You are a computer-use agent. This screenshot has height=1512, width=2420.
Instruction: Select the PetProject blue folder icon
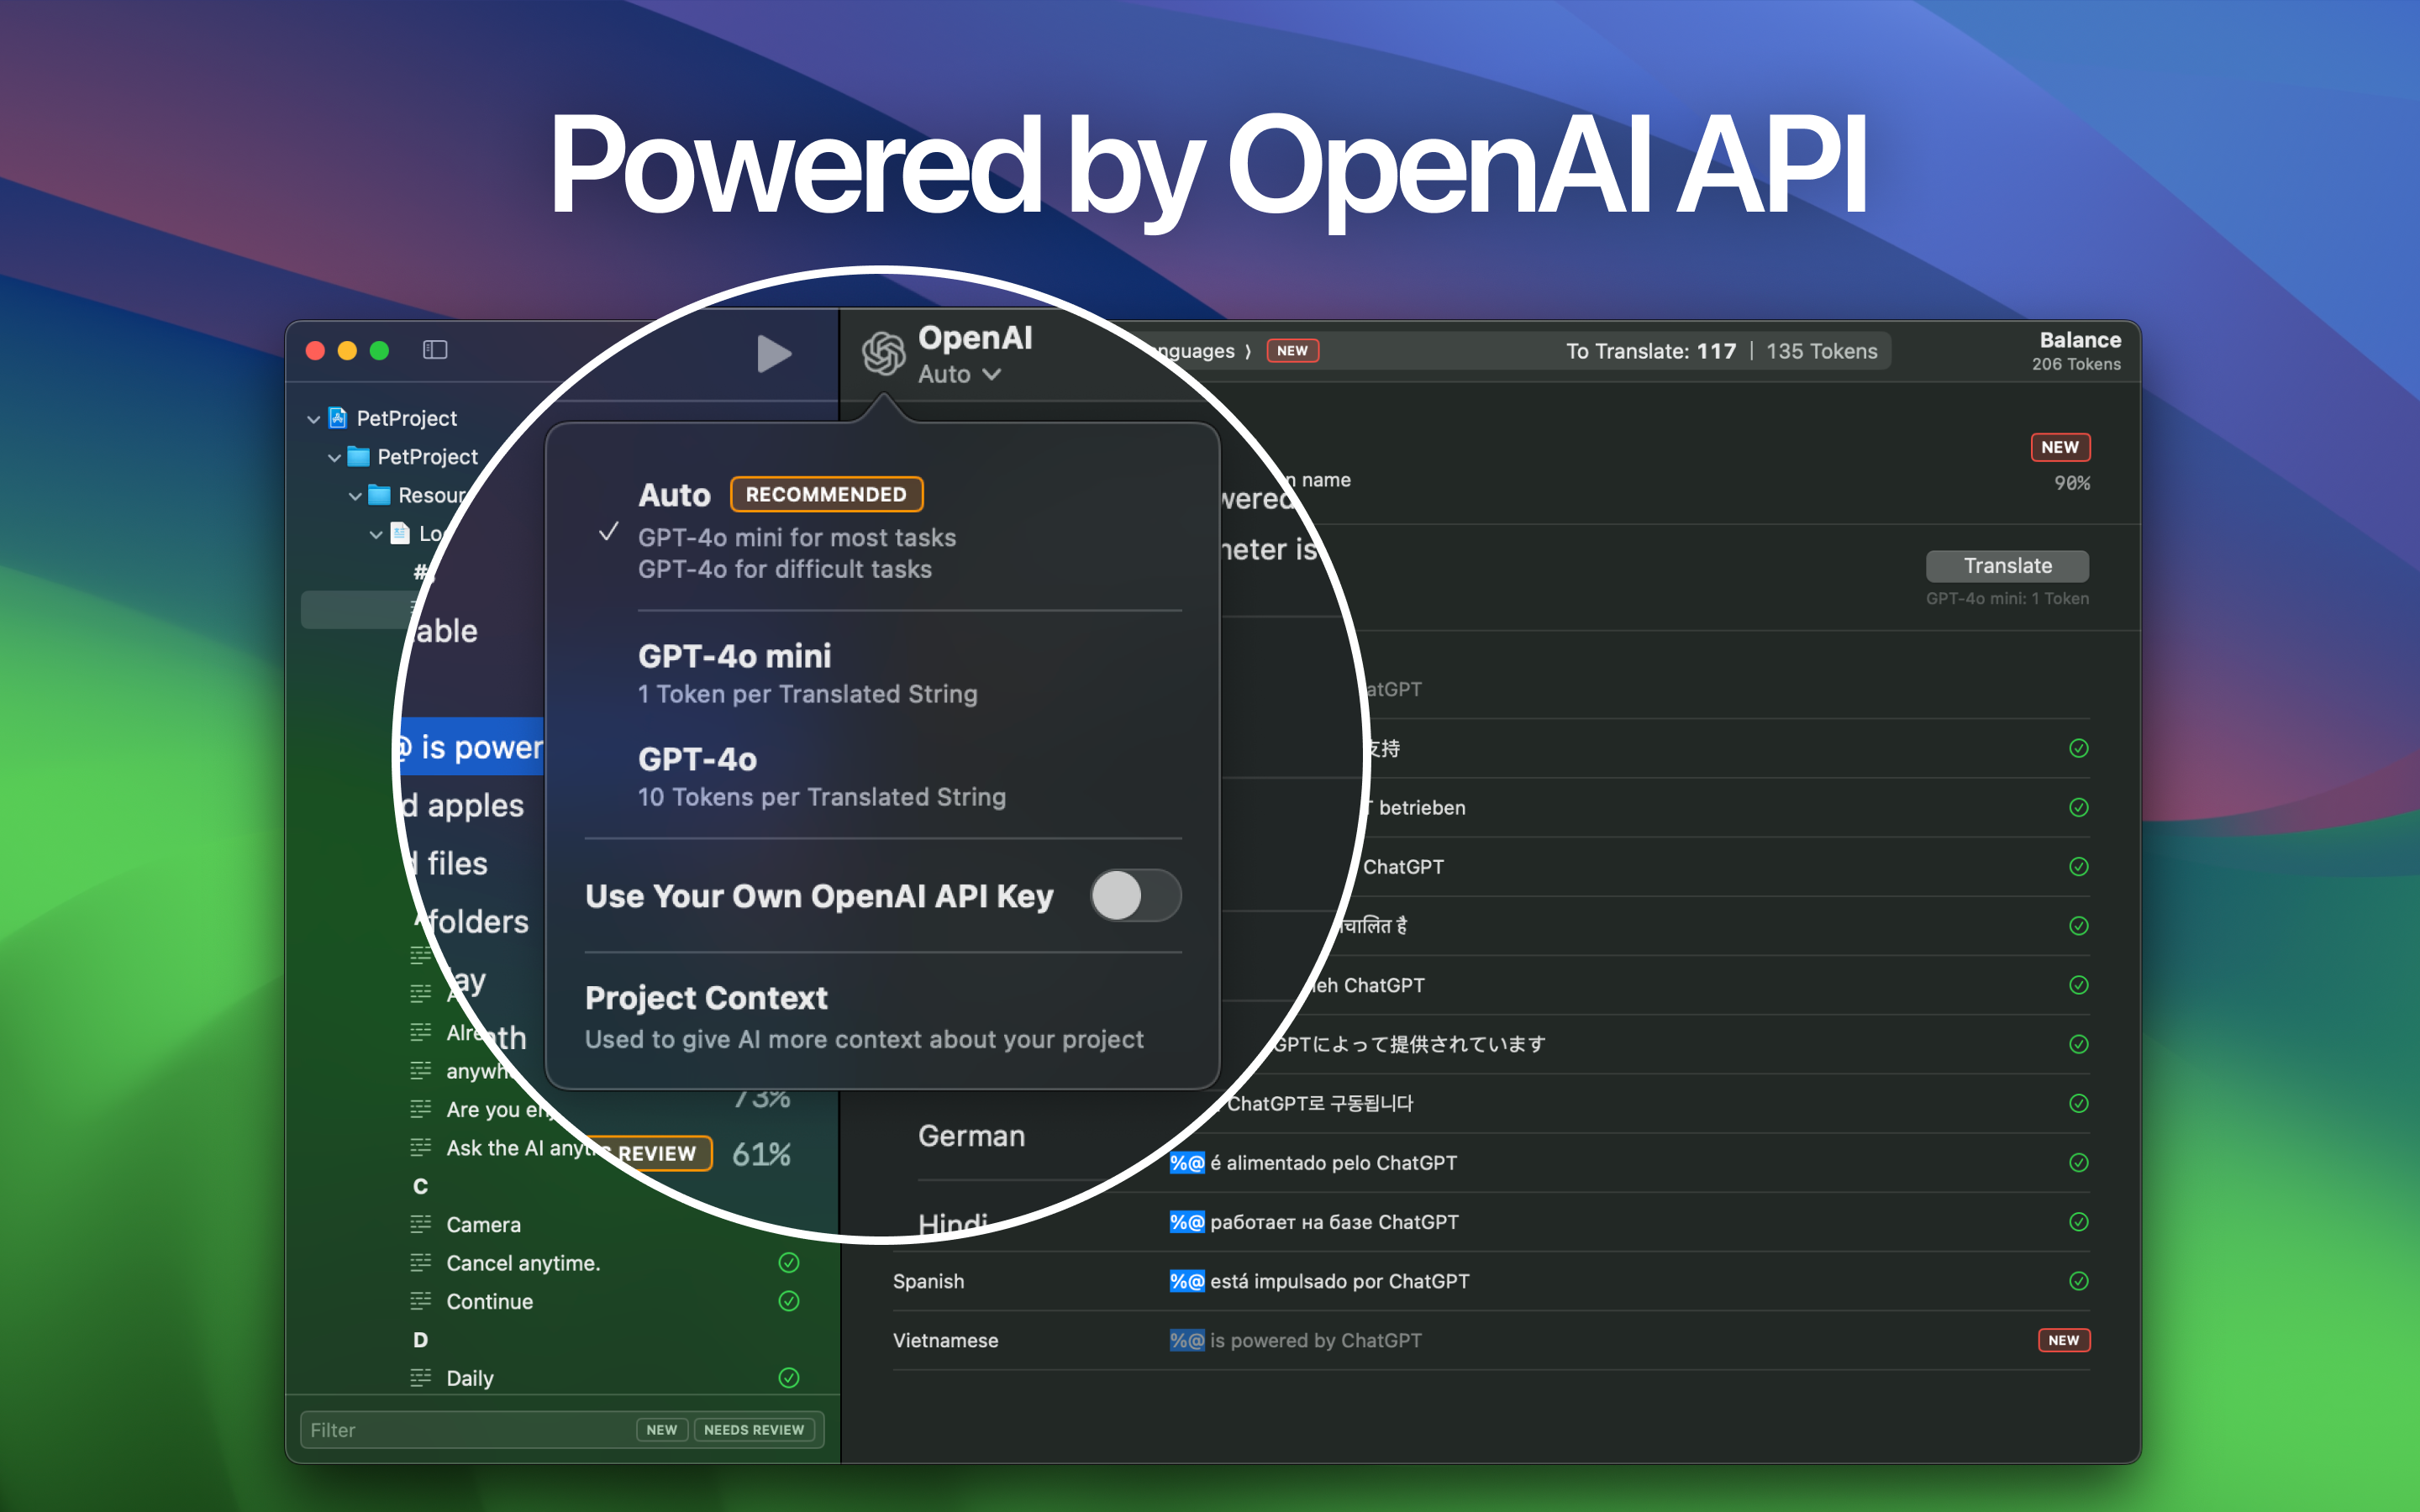[x=358, y=457]
